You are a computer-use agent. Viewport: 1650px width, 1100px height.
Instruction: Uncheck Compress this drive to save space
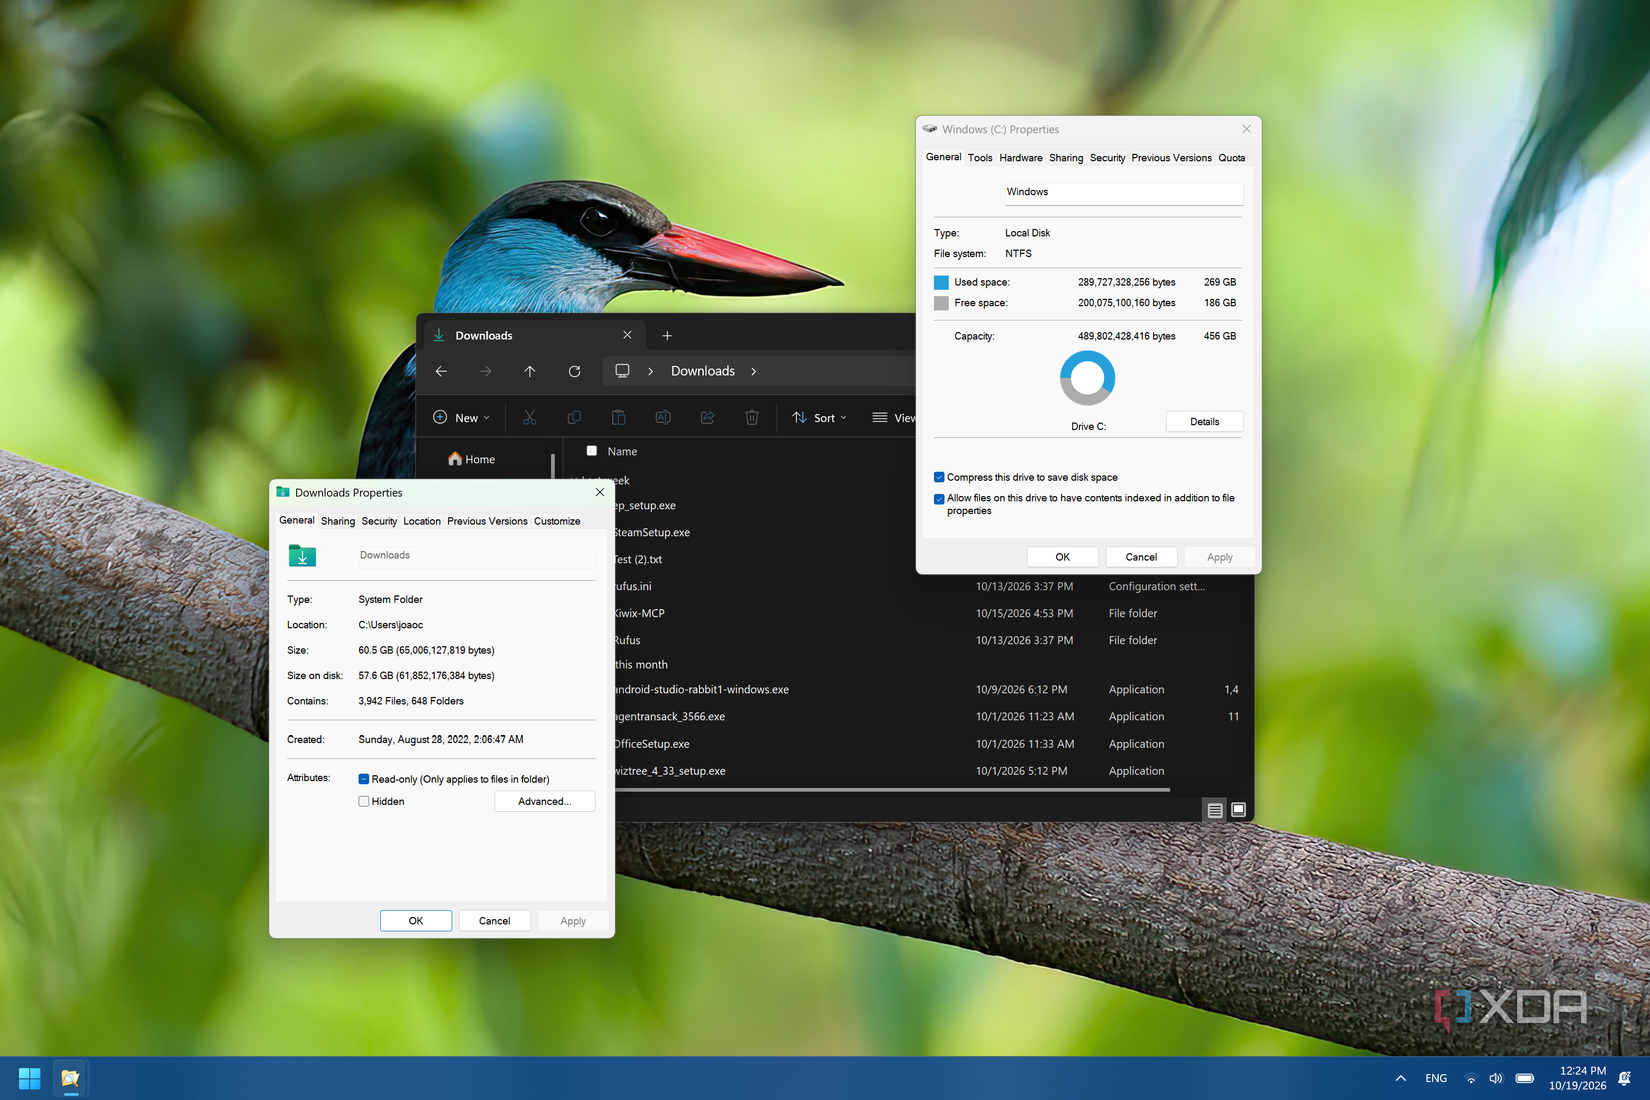(939, 477)
